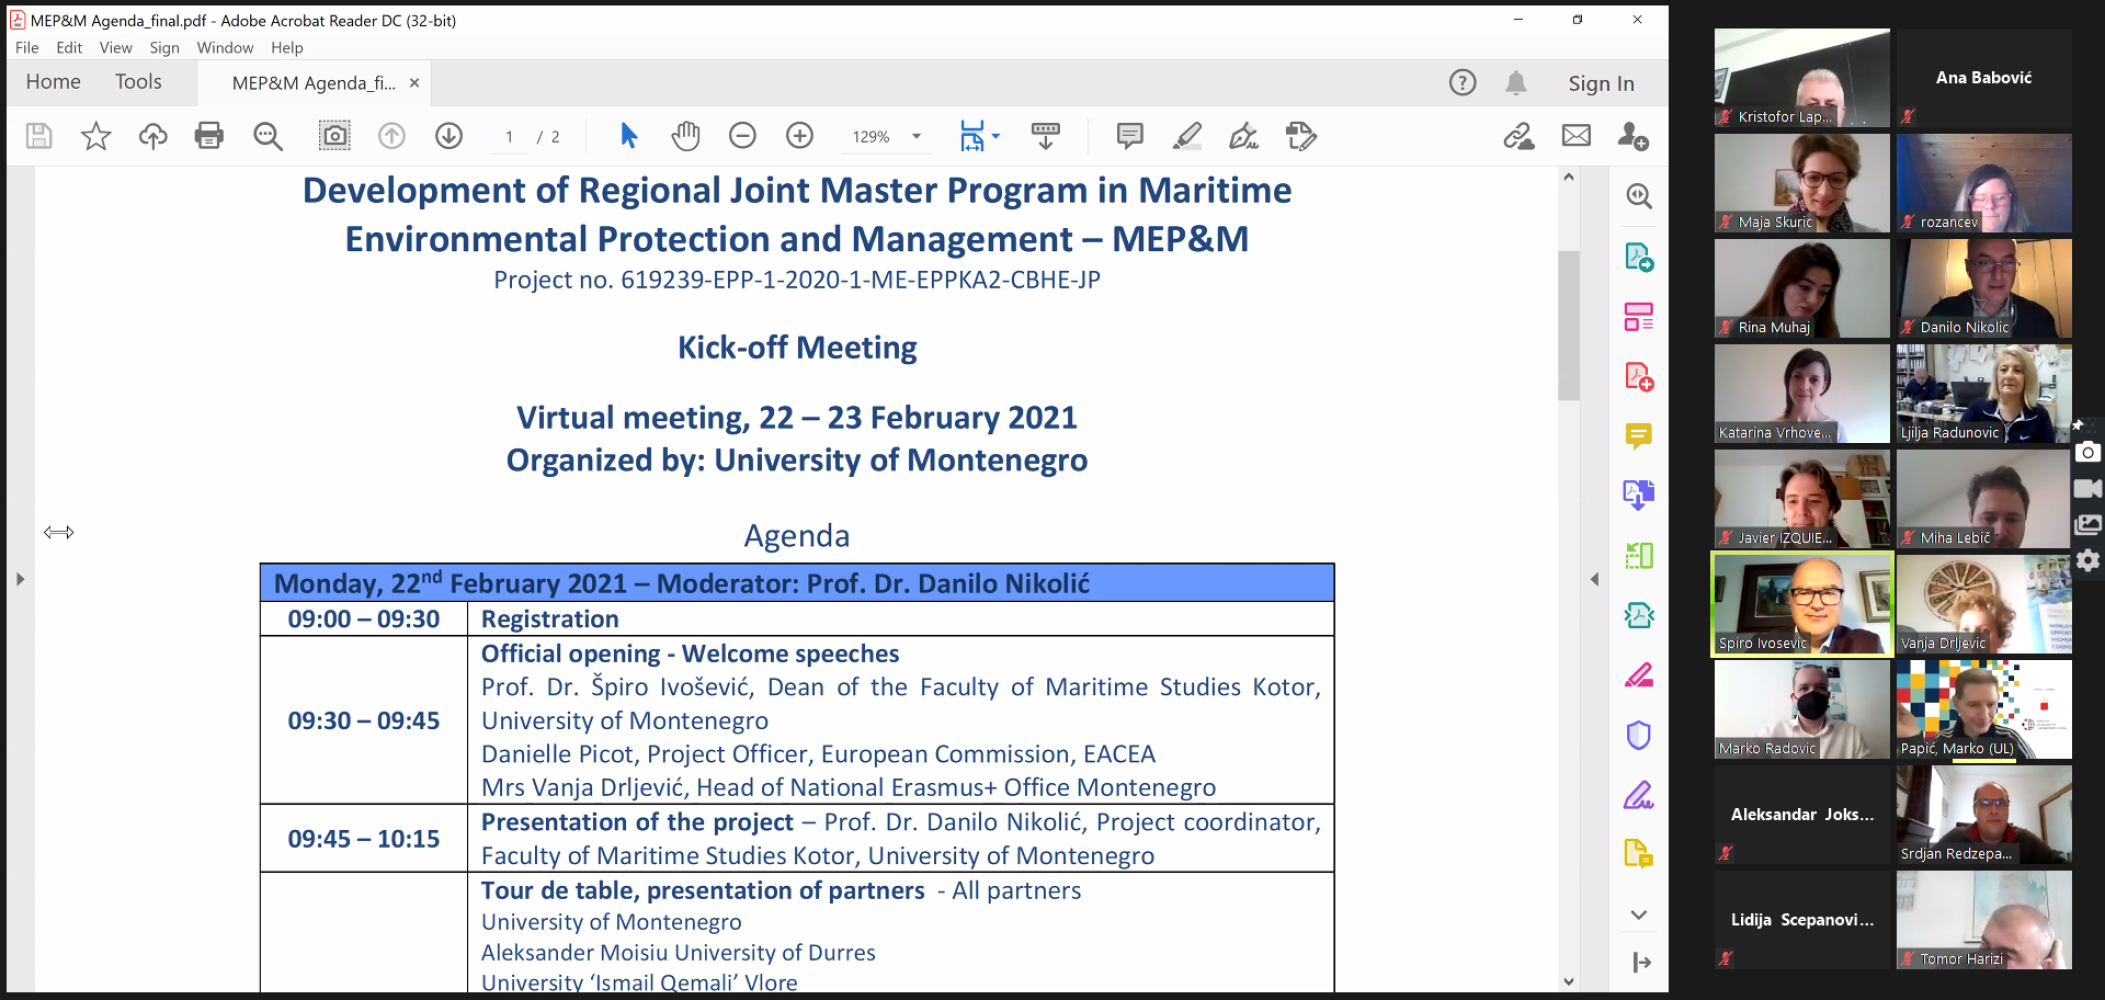Open the 129% zoom level dropdown
Image resolution: width=2105 pixels, height=1000 pixels.
(916, 137)
